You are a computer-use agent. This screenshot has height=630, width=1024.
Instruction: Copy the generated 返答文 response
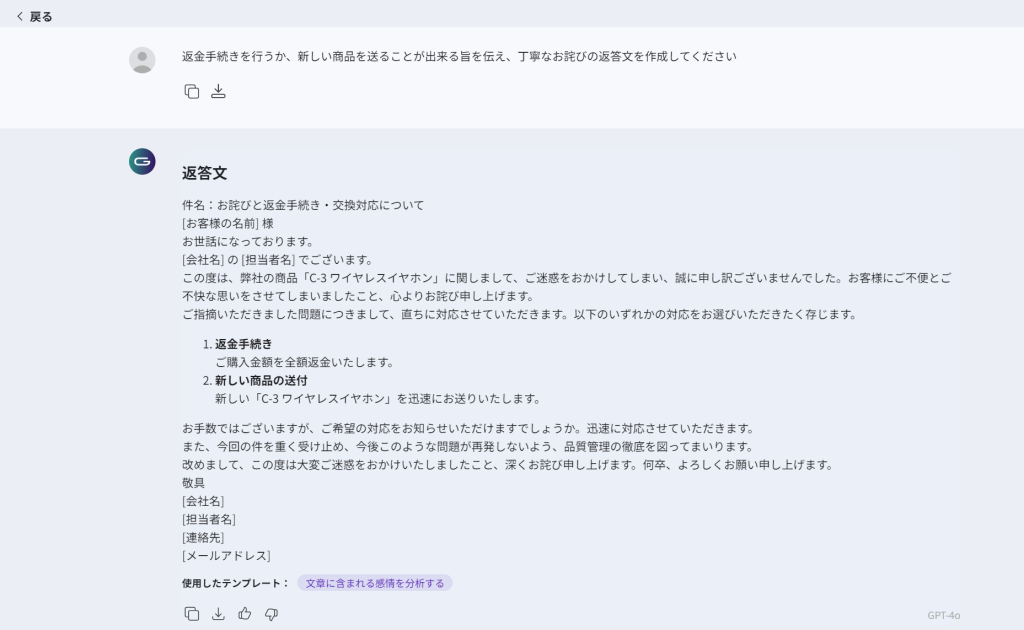pos(192,614)
